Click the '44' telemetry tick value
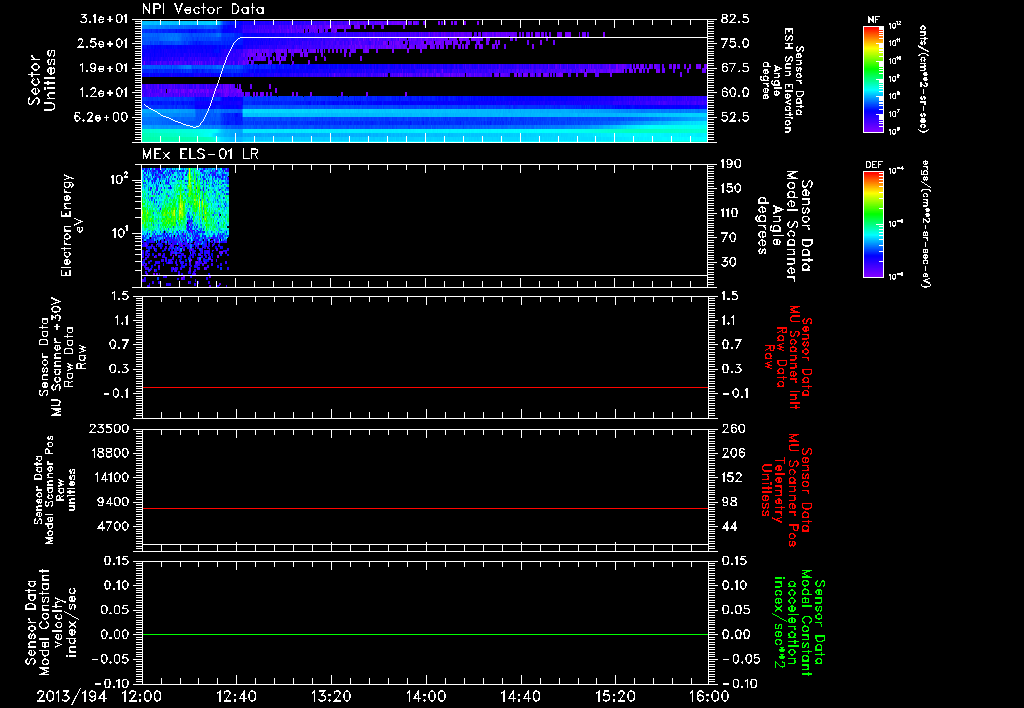Screen dimensions: 1024x708 (728, 526)
